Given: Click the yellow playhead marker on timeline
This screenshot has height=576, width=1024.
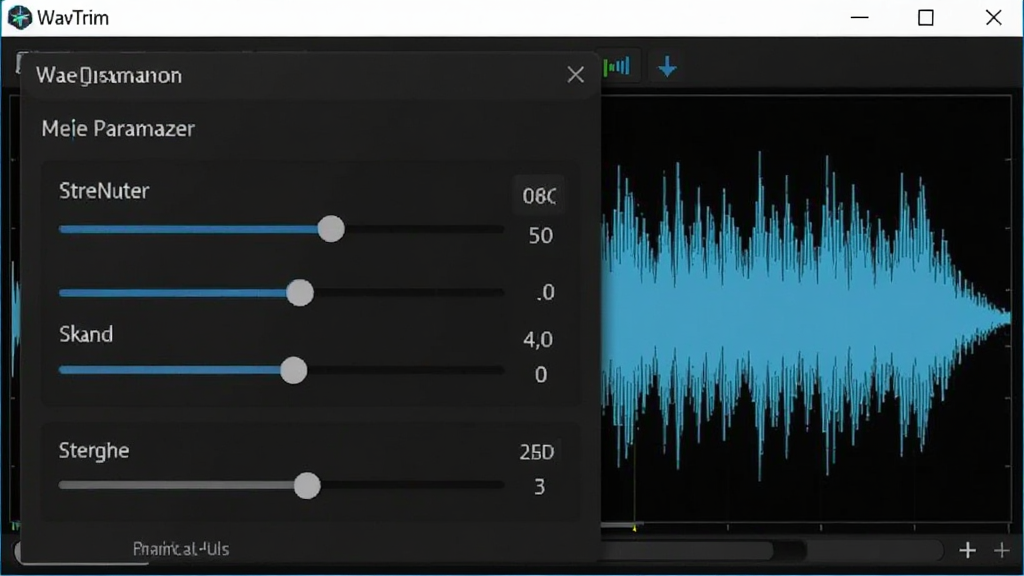Looking at the screenshot, I should pyautogui.click(x=634, y=527).
